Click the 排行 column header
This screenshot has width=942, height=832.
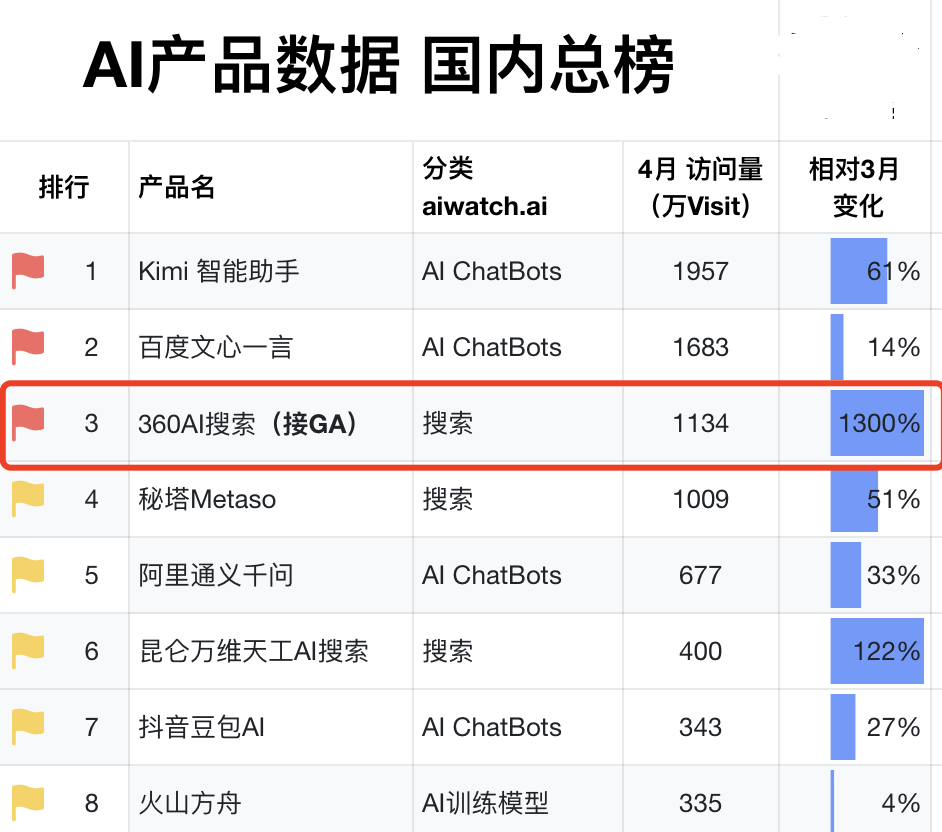64,187
